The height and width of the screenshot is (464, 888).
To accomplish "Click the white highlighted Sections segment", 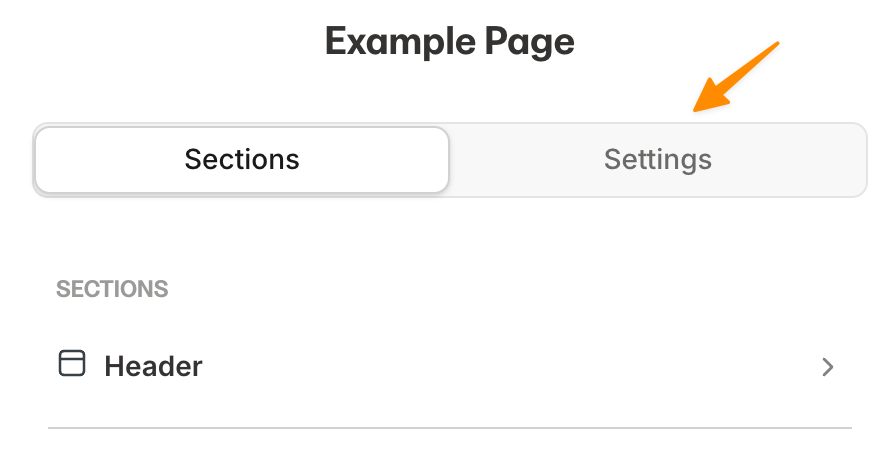I will [x=242, y=160].
